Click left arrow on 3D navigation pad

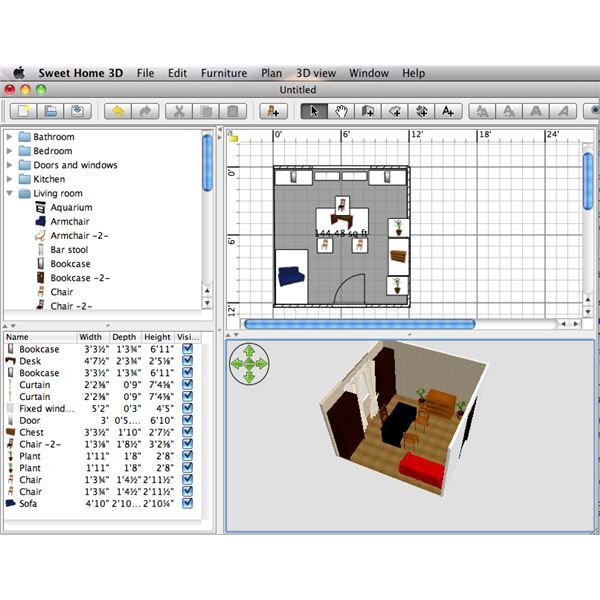click(x=236, y=363)
